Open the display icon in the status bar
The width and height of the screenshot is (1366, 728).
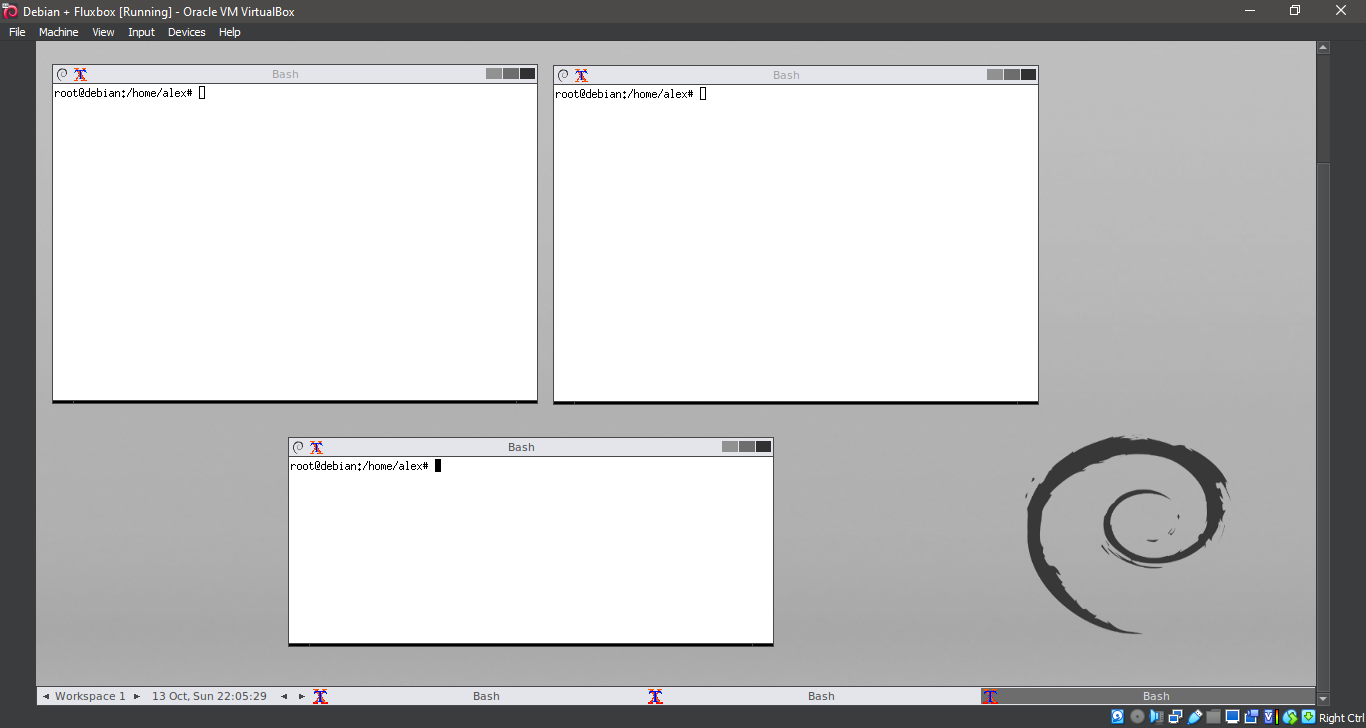[1232, 717]
